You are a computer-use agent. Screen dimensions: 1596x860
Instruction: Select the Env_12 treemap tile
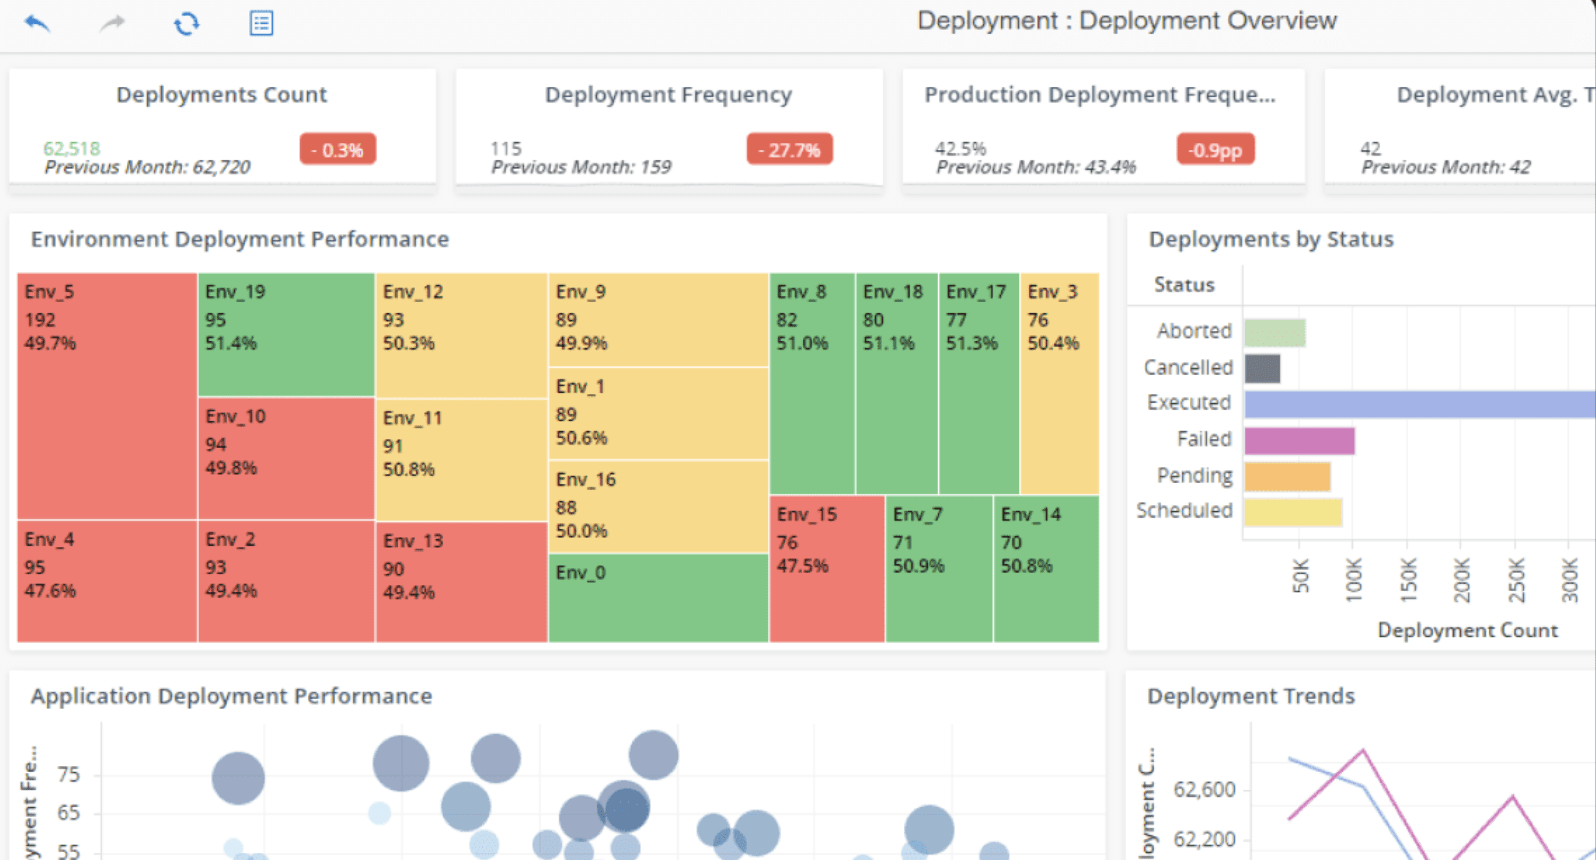(x=461, y=335)
